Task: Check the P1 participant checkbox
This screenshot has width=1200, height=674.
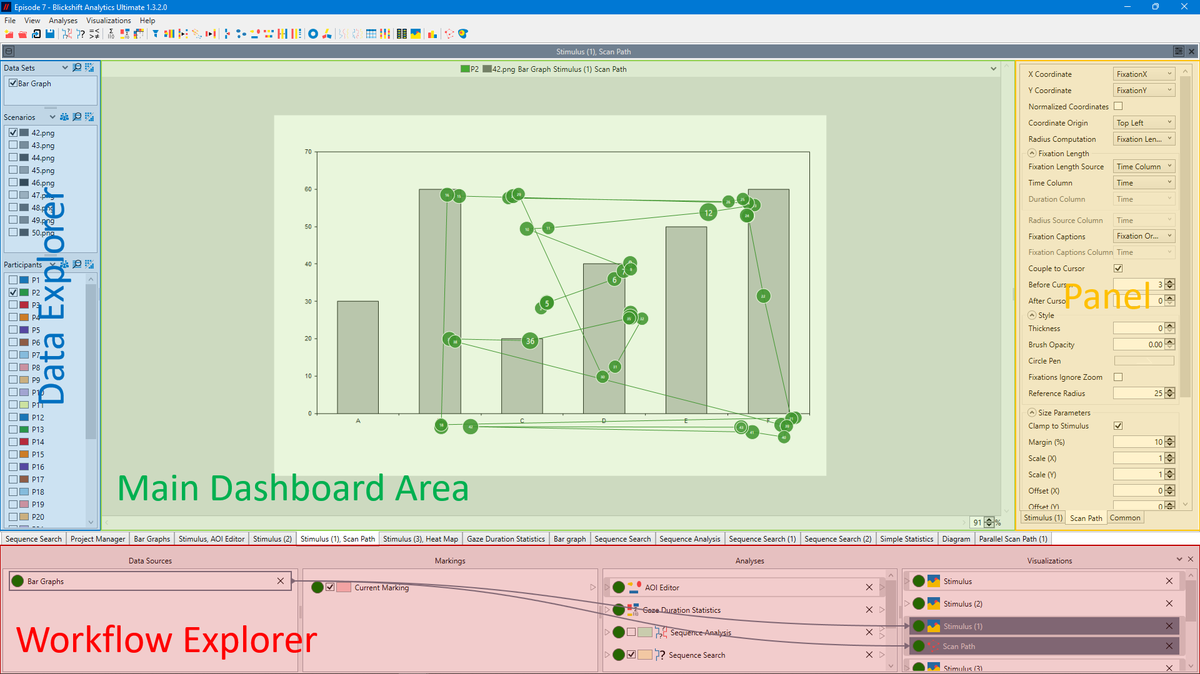Action: 13,280
